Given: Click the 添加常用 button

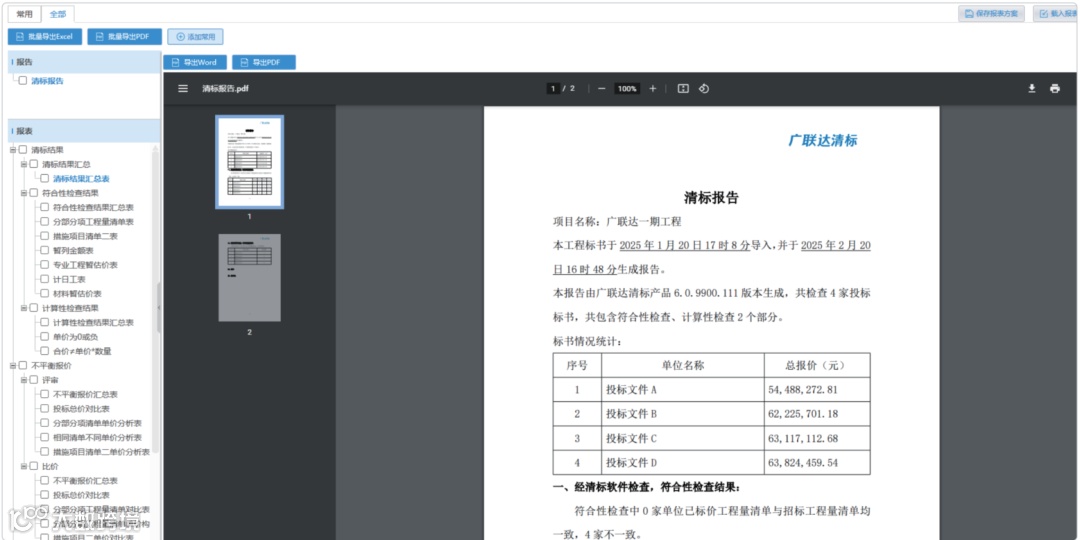Looking at the screenshot, I should 196,37.
